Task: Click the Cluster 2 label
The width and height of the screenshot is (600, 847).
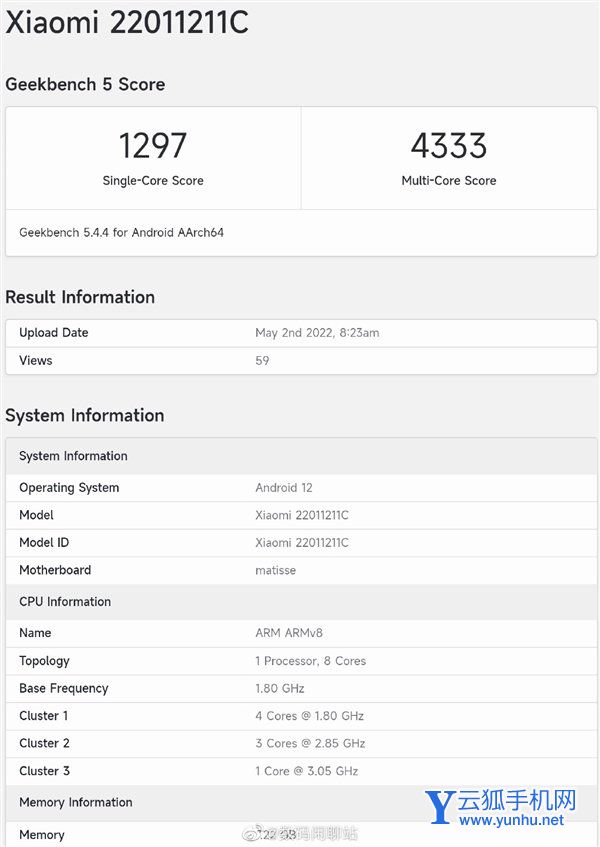Action: click(44, 743)
